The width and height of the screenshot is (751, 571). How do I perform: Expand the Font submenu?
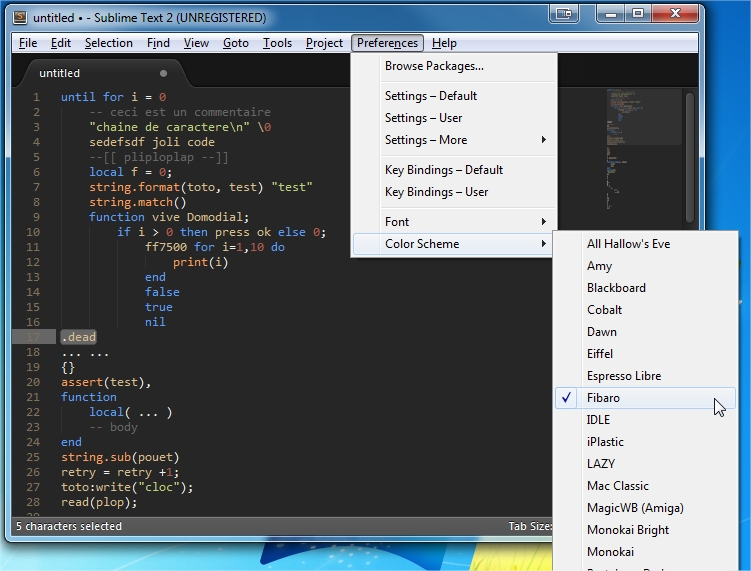[454, 222]
